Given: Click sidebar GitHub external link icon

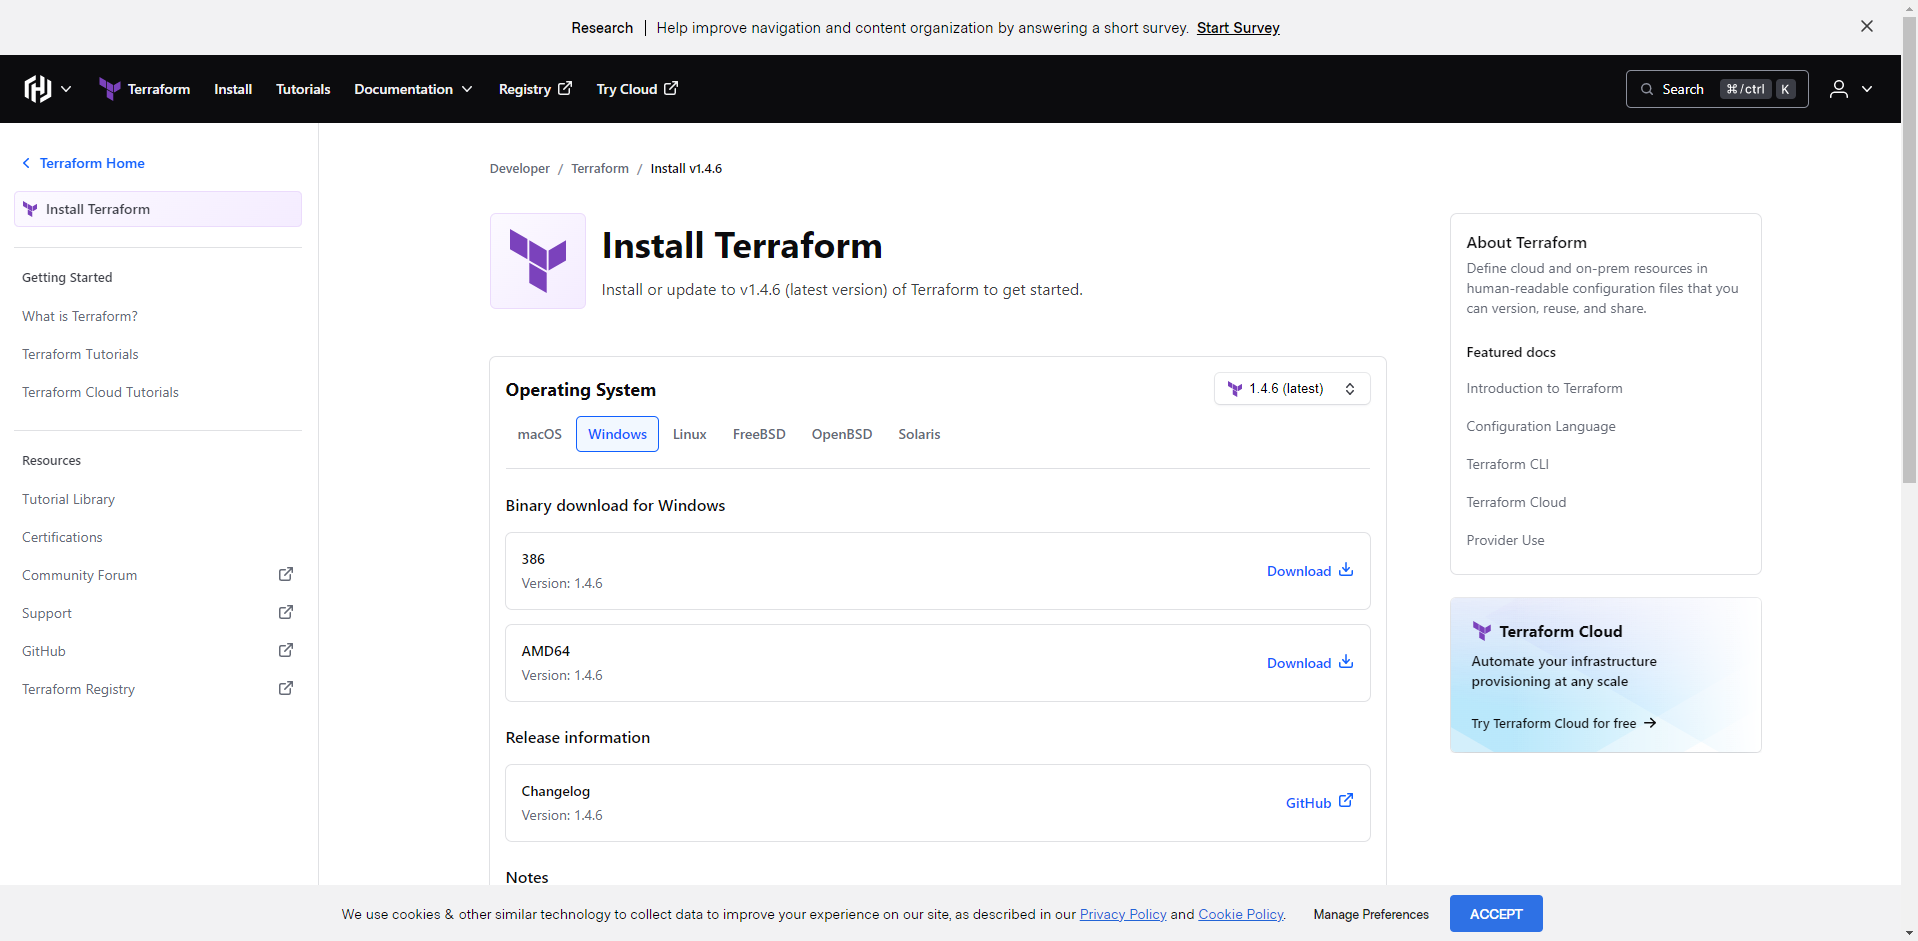Looking at the screenshot, I should pos(286,650).
